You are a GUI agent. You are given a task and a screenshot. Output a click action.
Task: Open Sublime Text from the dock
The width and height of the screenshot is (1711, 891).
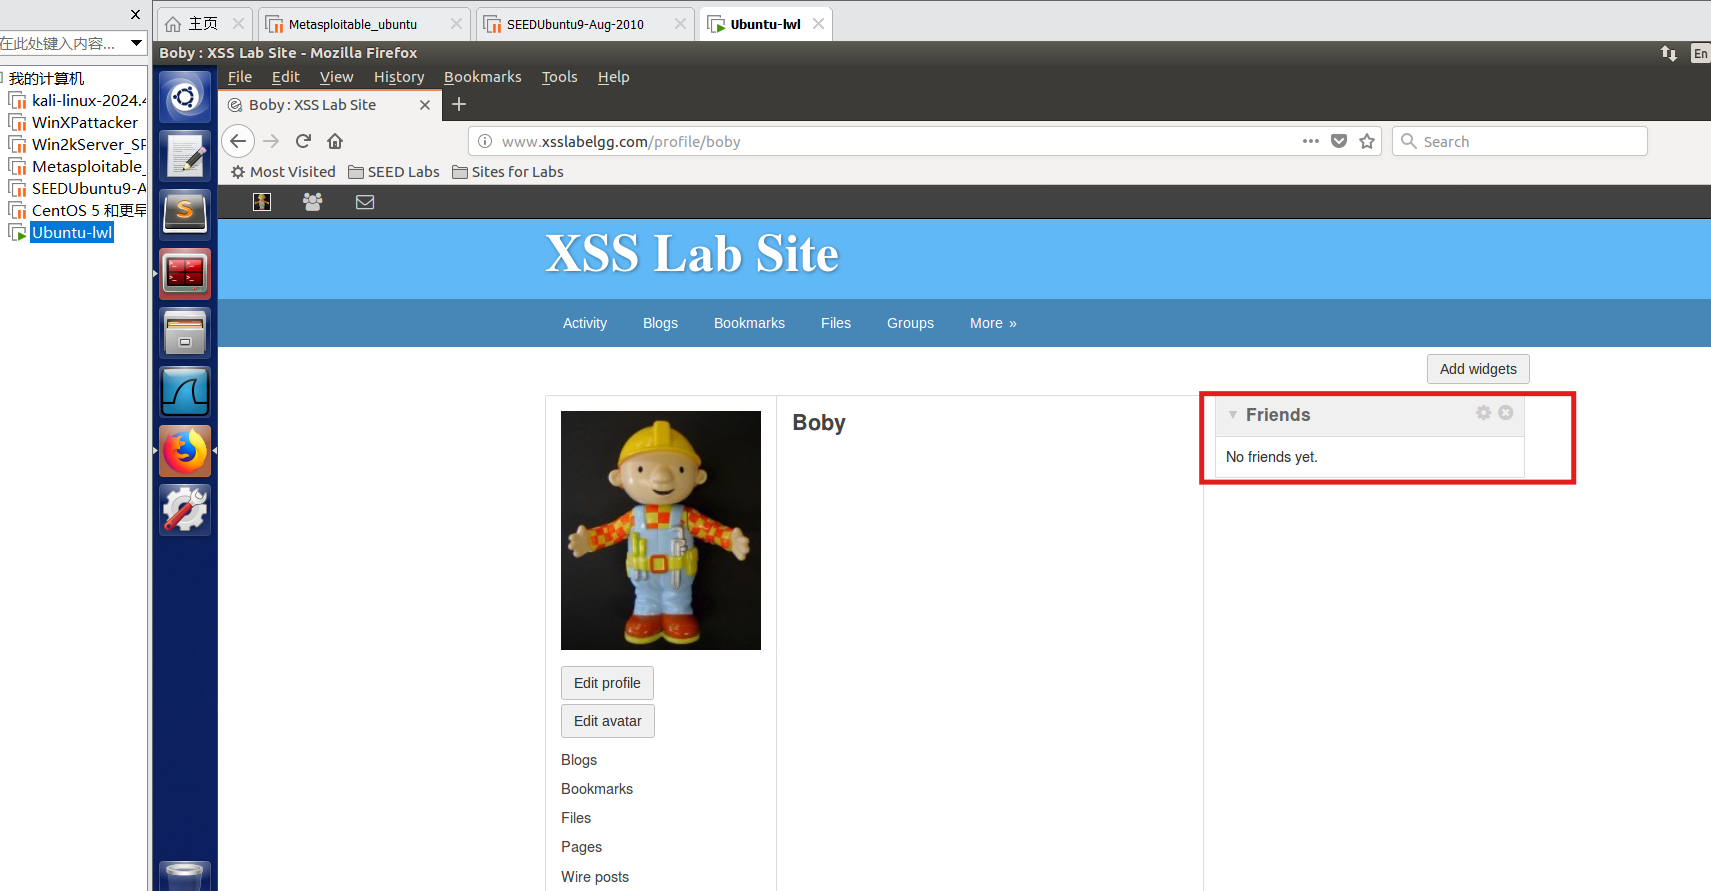pos(185,213)
